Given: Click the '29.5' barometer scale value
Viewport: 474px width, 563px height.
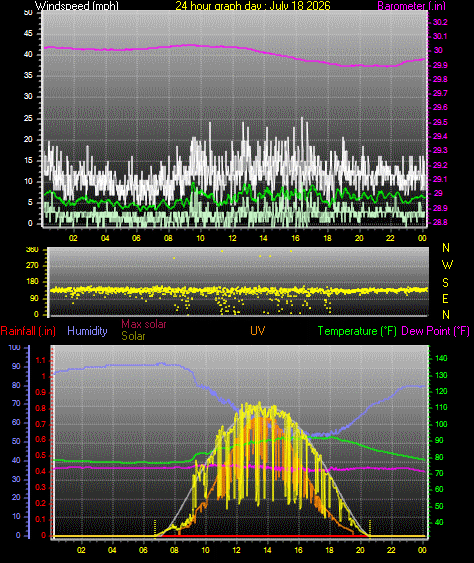Looking at the screenshot, I should 440,122.
